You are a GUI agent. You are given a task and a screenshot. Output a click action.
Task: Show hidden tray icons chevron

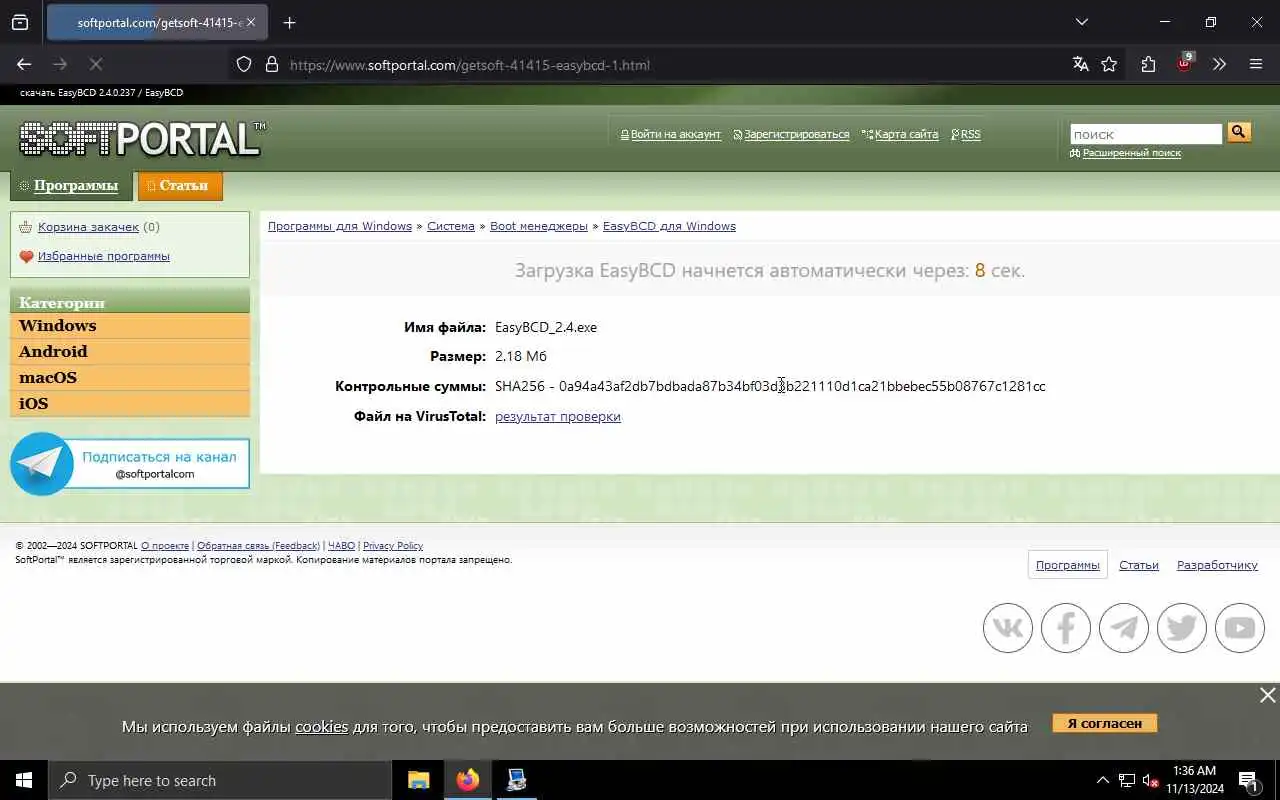pyautogui.click(x=1103, y=780)
